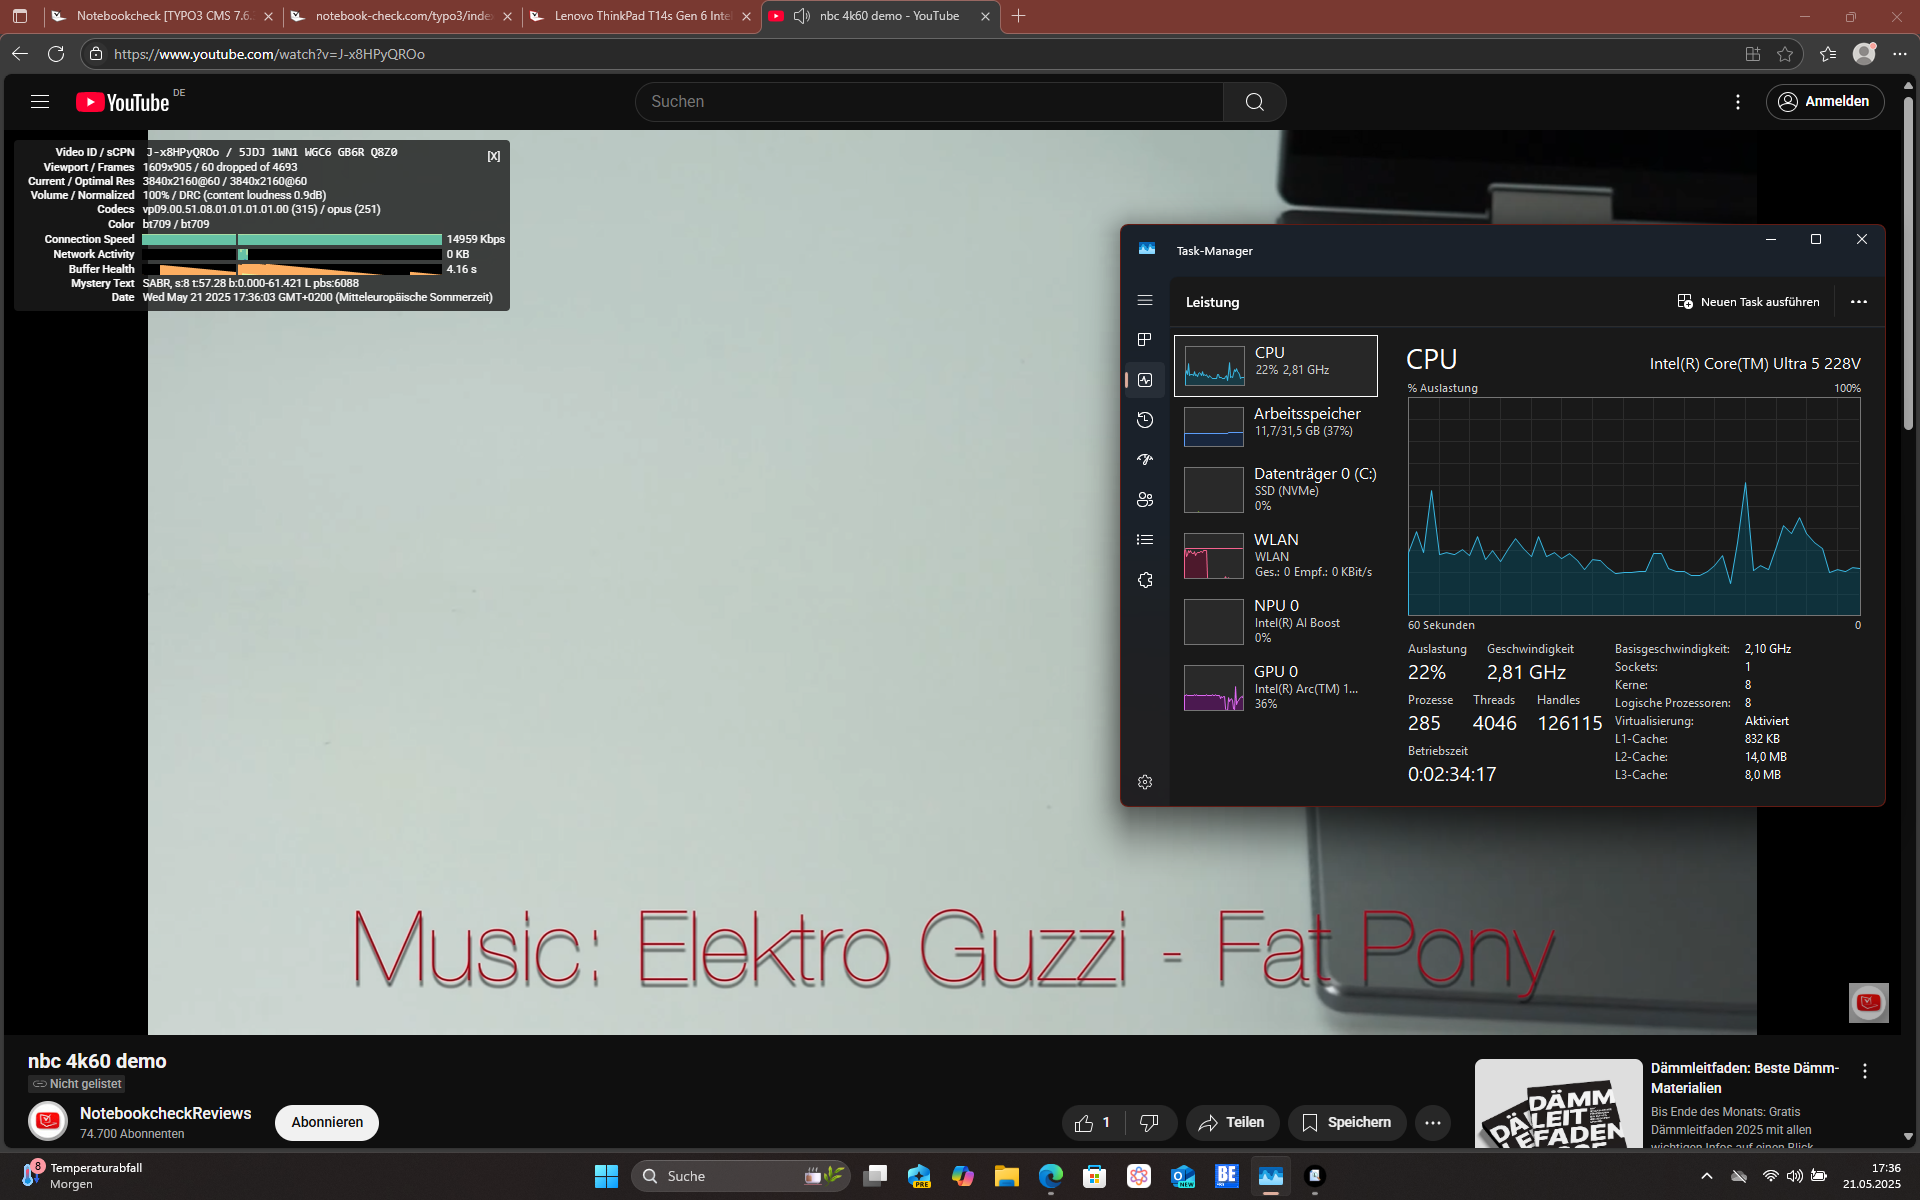
Task: Click Dämmleitfaden: Beste Dämm-Materialien title
Action: coord(1745,1078)
